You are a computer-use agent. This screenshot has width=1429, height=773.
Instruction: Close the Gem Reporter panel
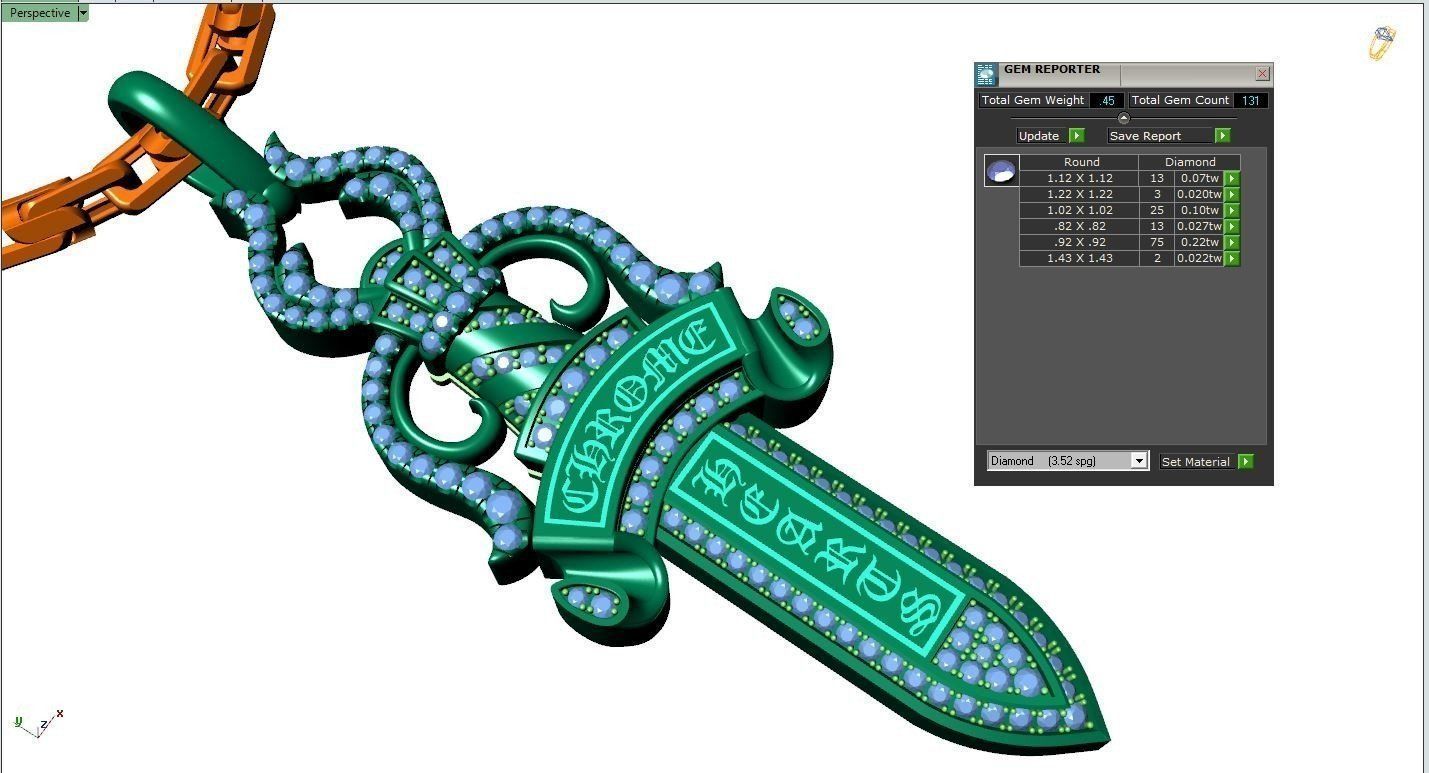pos(1262,73)
